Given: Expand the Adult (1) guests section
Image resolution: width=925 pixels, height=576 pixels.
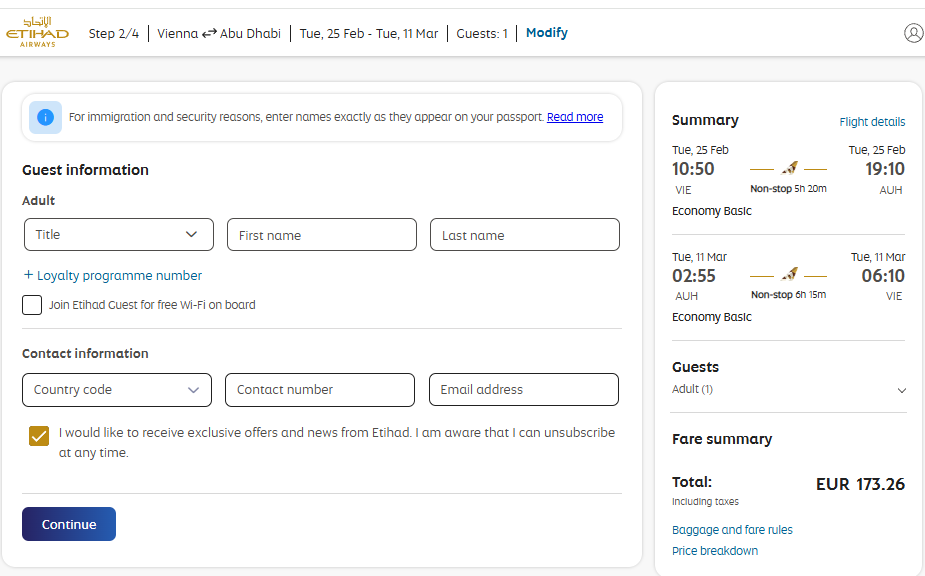Looking at the screenshot, I should pyautogui.click(x=789, y=390).
